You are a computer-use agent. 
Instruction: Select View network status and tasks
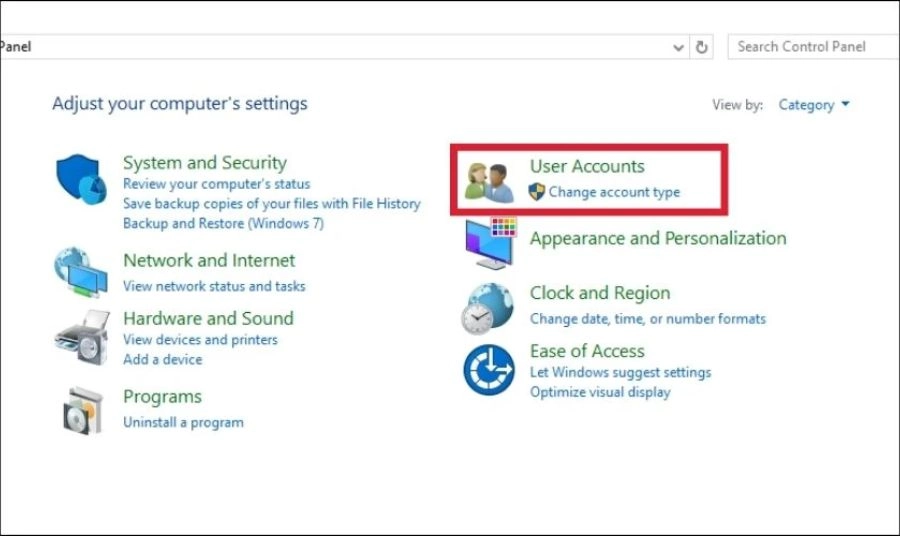214,286
